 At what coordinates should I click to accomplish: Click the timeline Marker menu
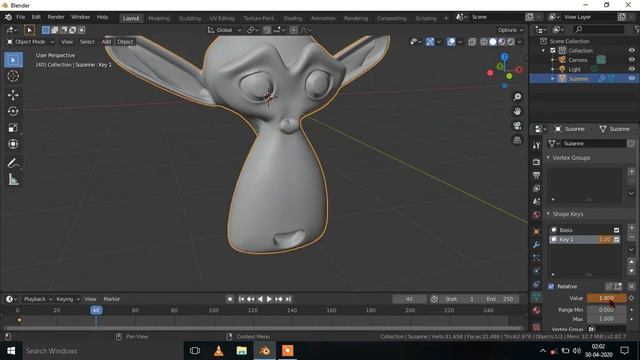pyautogui.click(x=111, y=299)
